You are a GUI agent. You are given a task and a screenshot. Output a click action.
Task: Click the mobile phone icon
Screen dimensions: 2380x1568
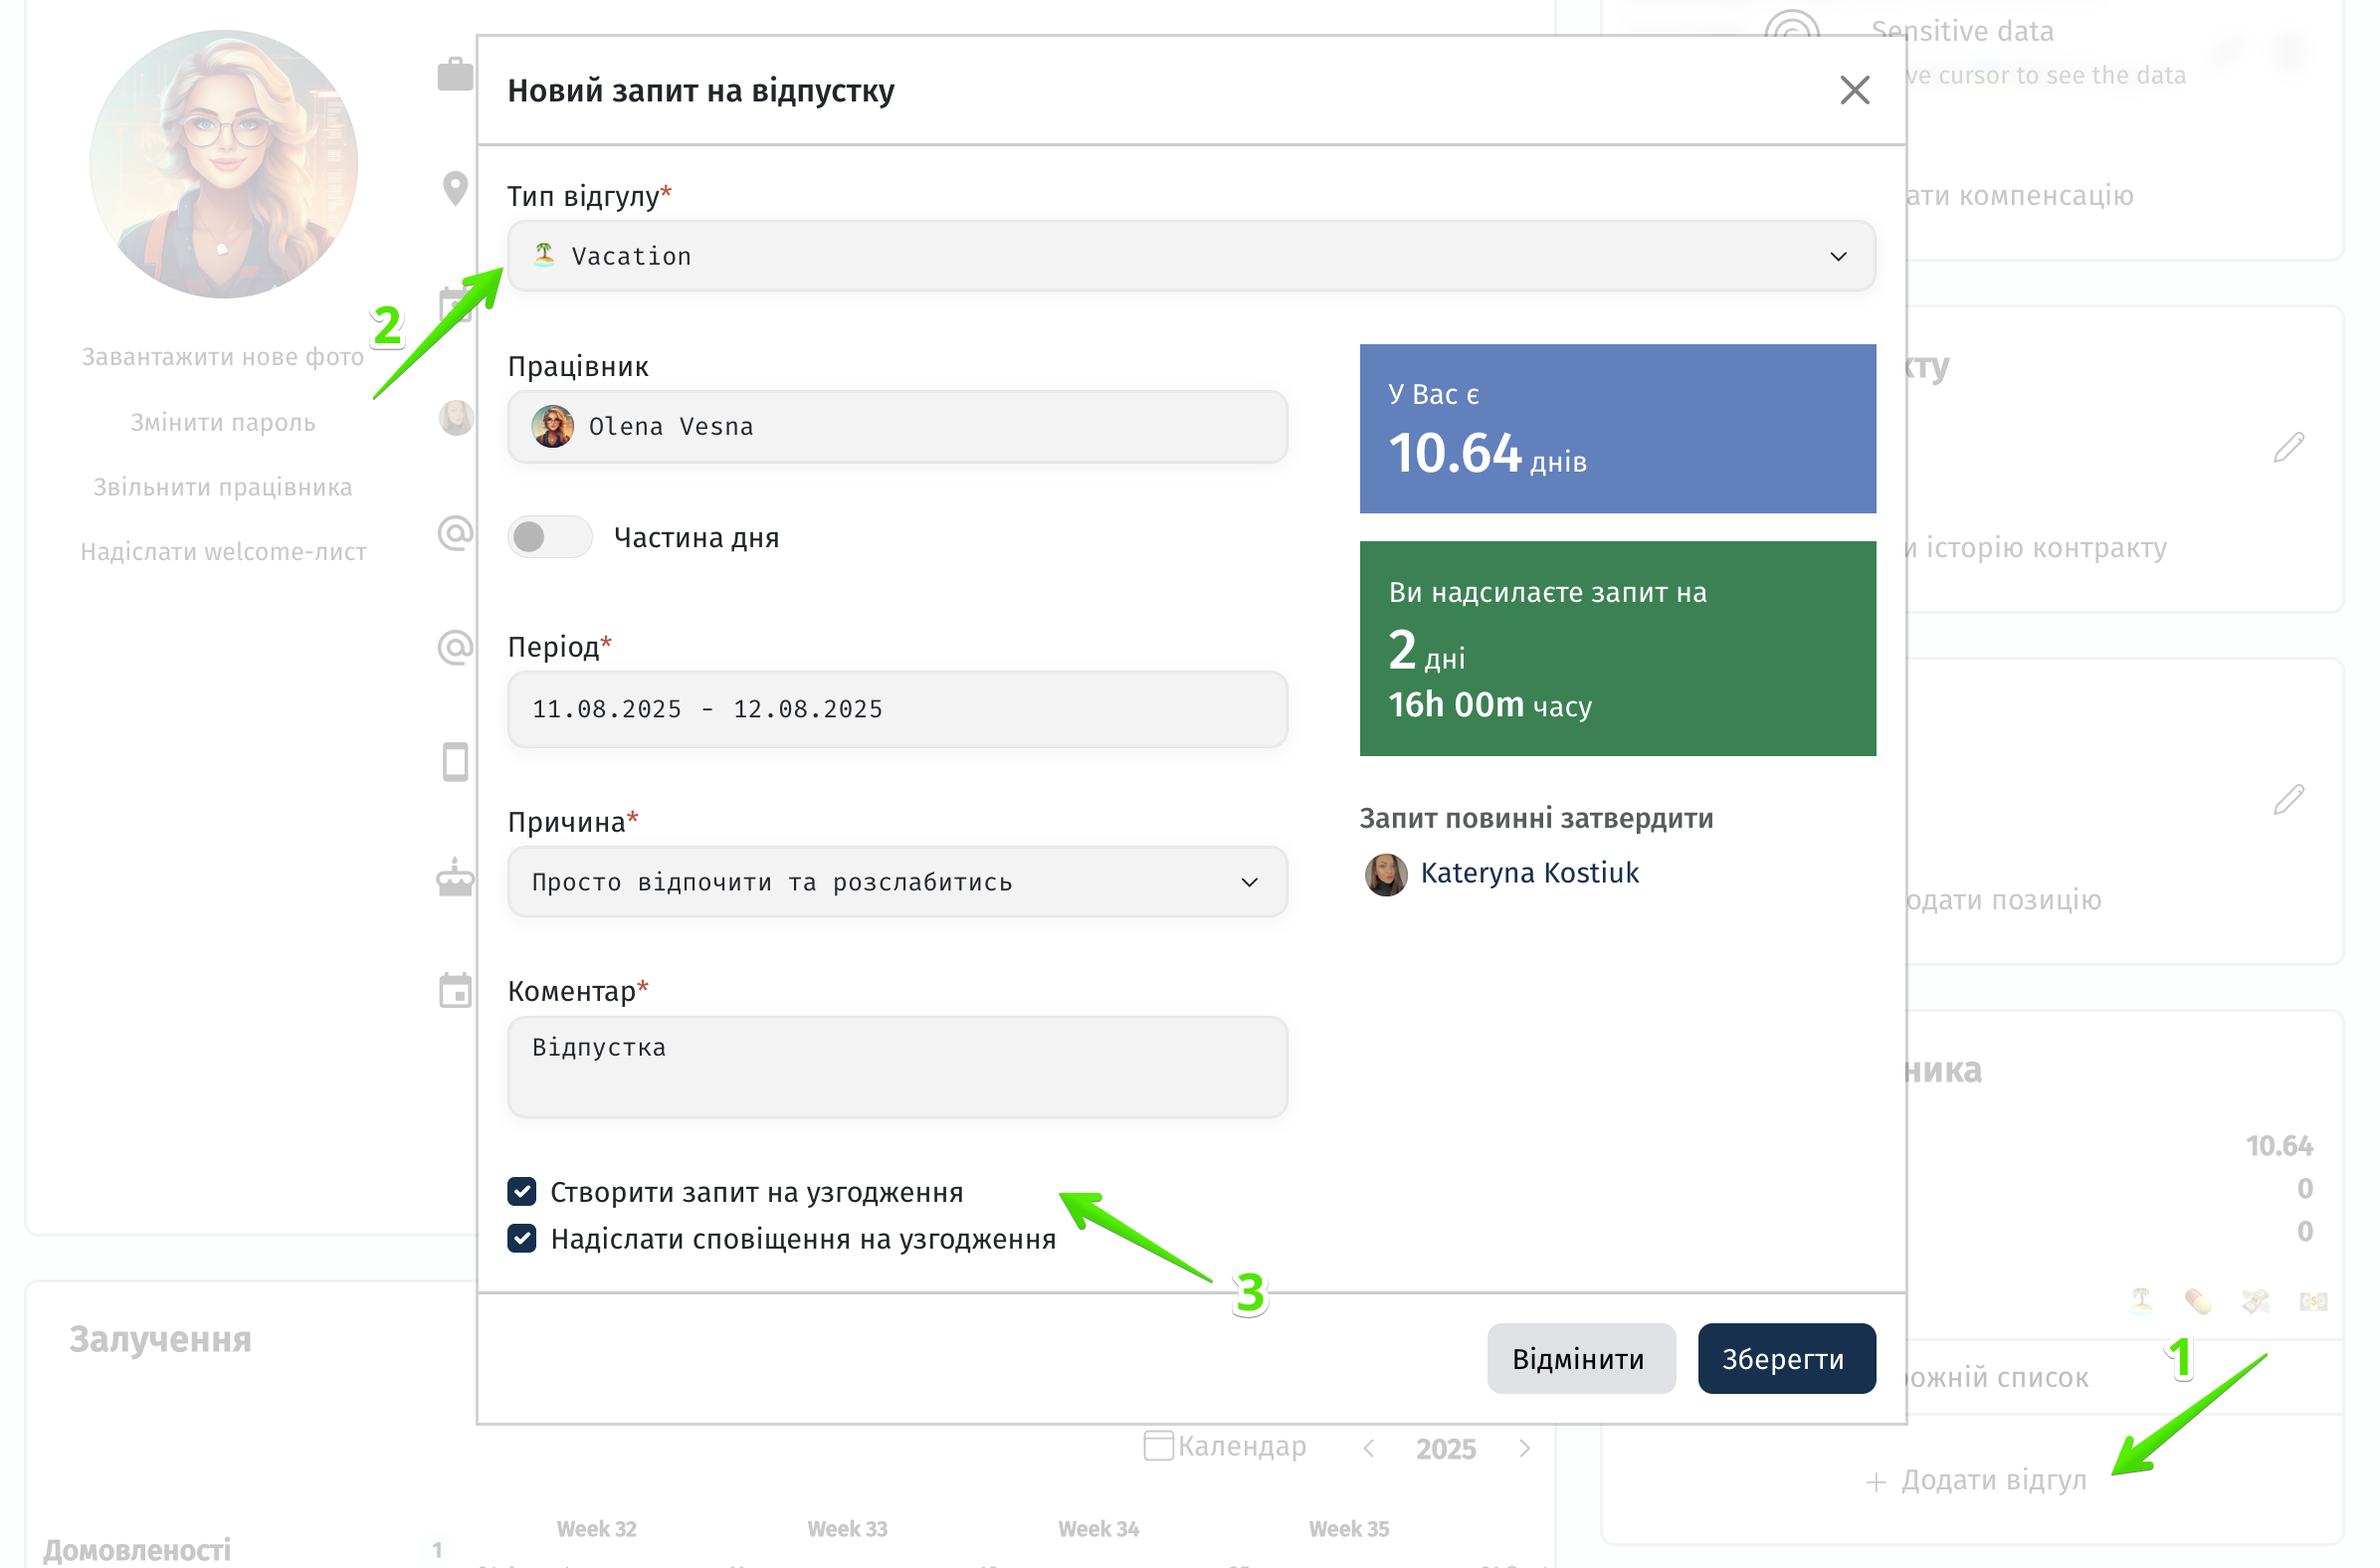tap(455, 762)
